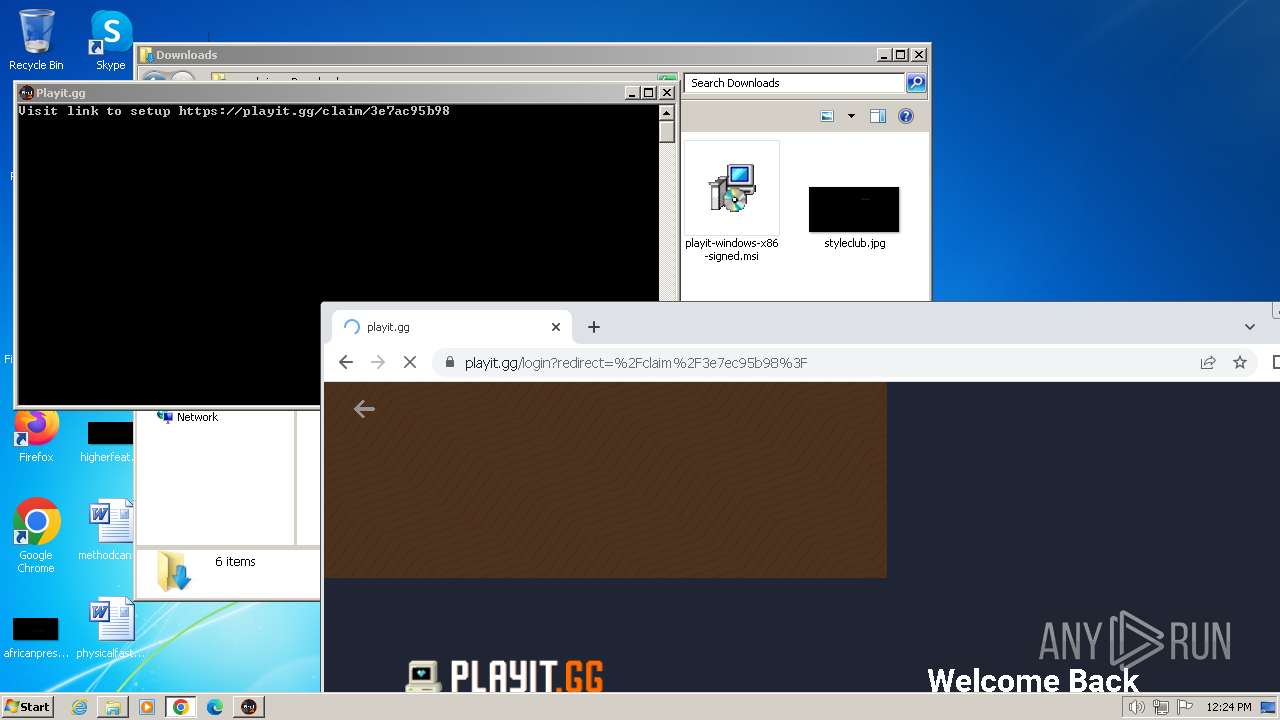This screenshot has height=720, width=1280.
Task: Open the Skype desktop shortcut
Action: (x=111, y=39)
